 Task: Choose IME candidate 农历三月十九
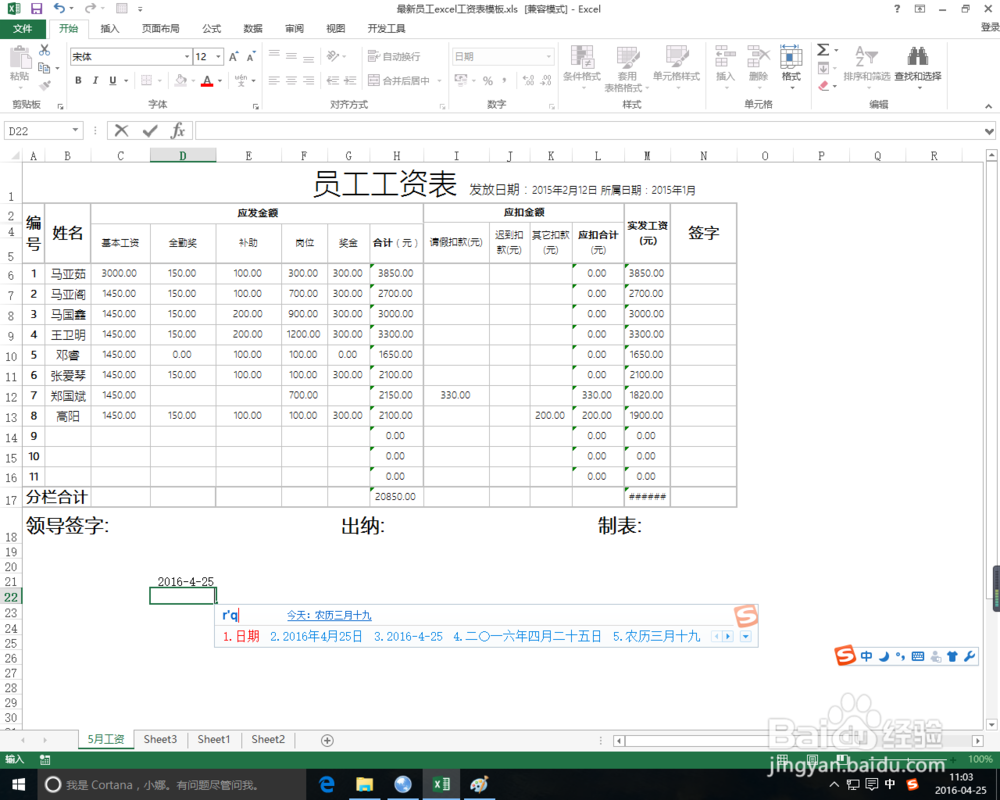656,637
